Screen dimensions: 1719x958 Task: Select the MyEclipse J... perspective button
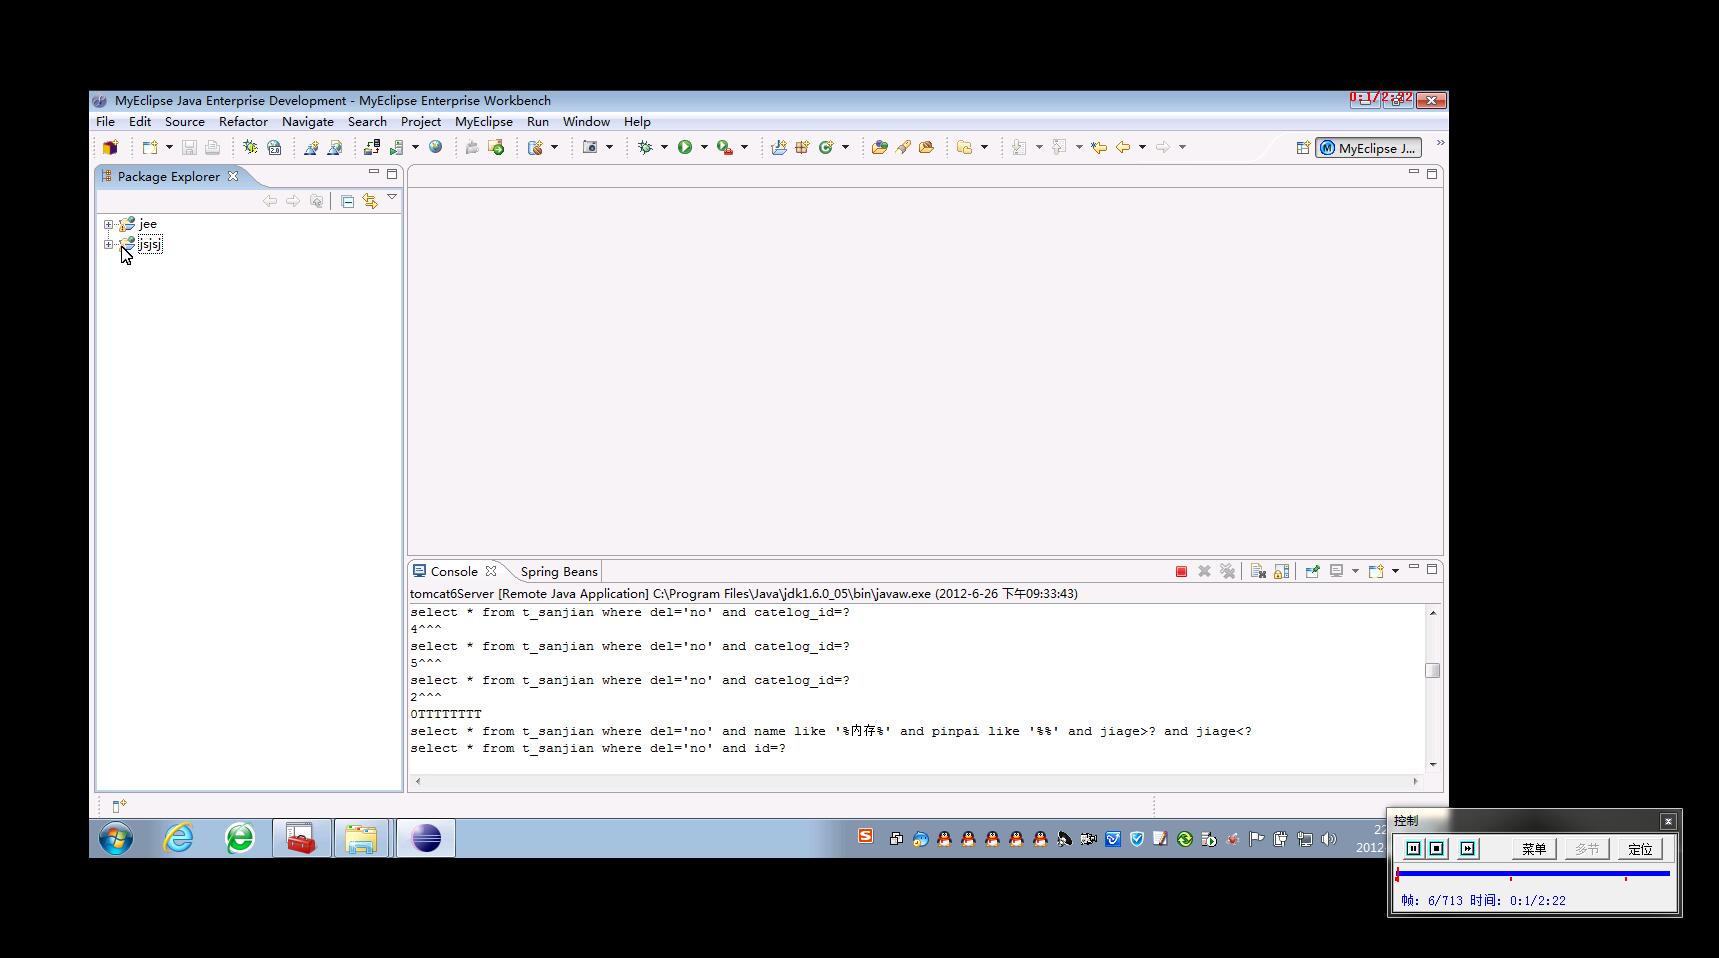click(x=1368, y=148)
